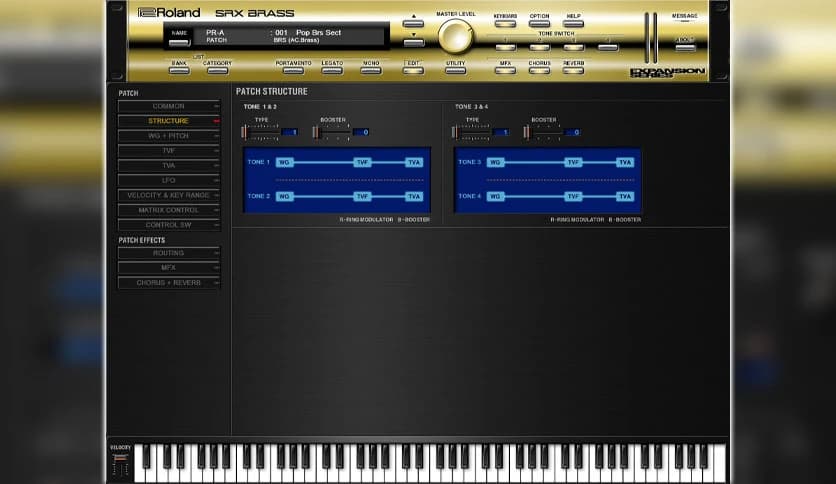
Task: Click the Tone 1 & 2 TYPE slider
Action: click(x=260, y=132)
